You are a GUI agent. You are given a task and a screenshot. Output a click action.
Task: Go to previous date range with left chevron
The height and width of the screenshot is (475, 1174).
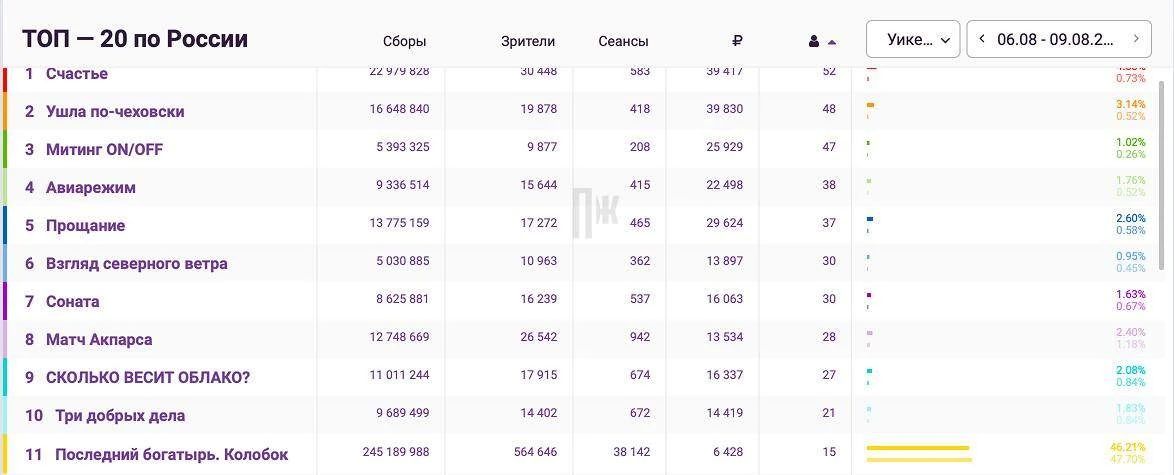point(982,39)
